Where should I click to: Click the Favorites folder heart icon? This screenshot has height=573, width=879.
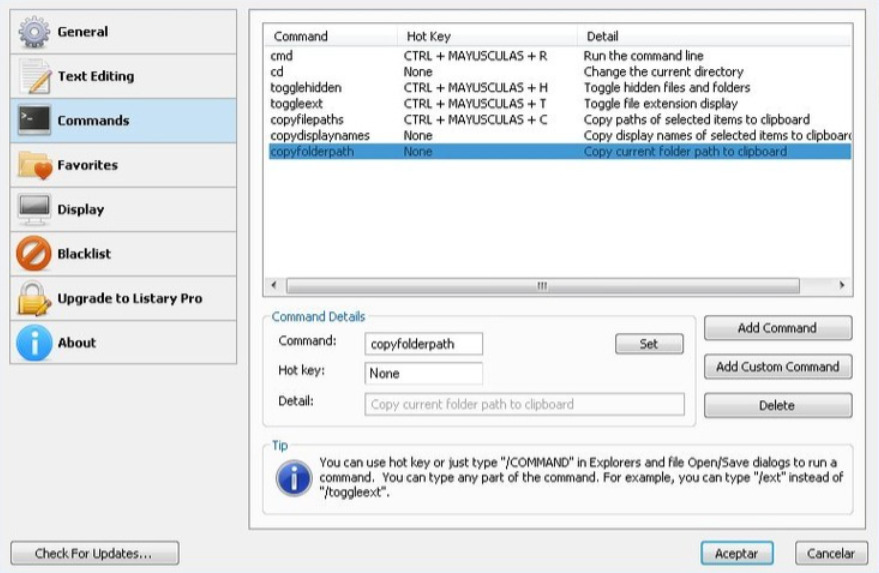pyautogui.click(x=35, y=165)
